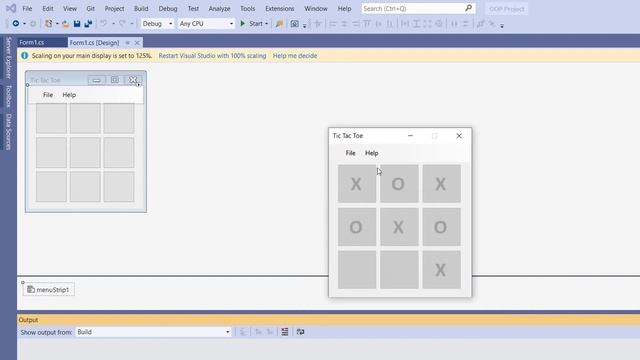Open the Edit menu
640x360 pixels.
pos(48,8)
